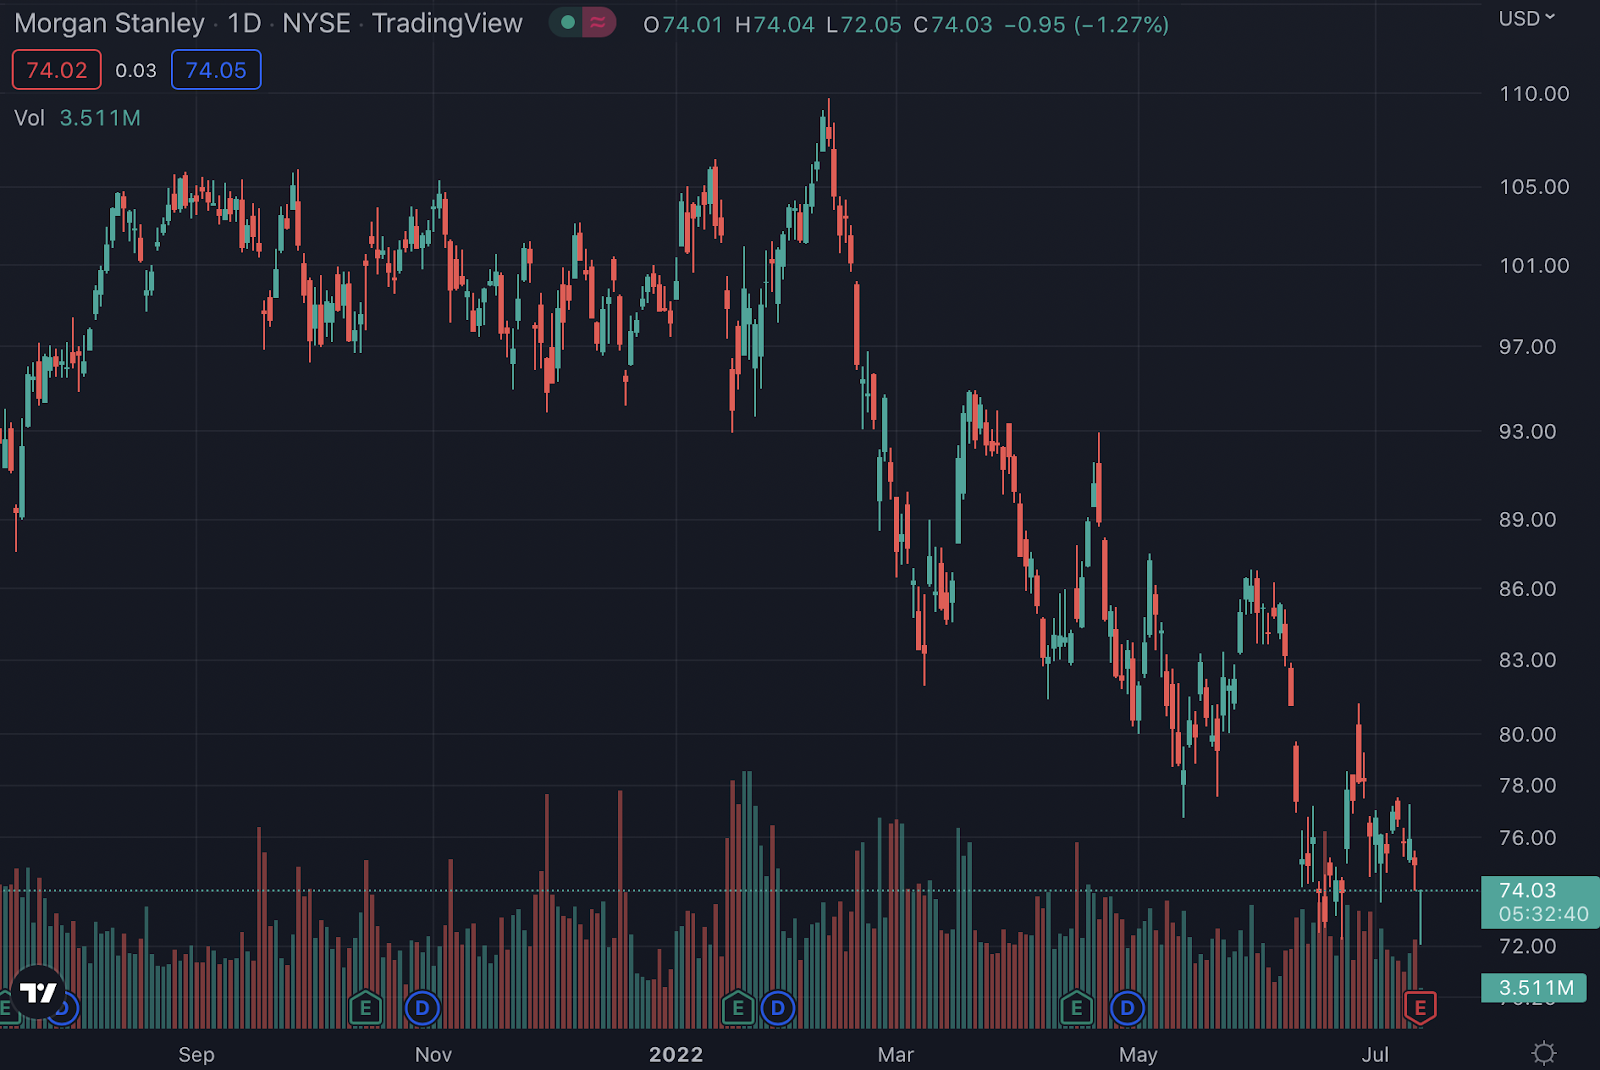Click the green market status dot
This screenshot has height=1070, width=1600.
pyautogui.click(x=568, y=22)
